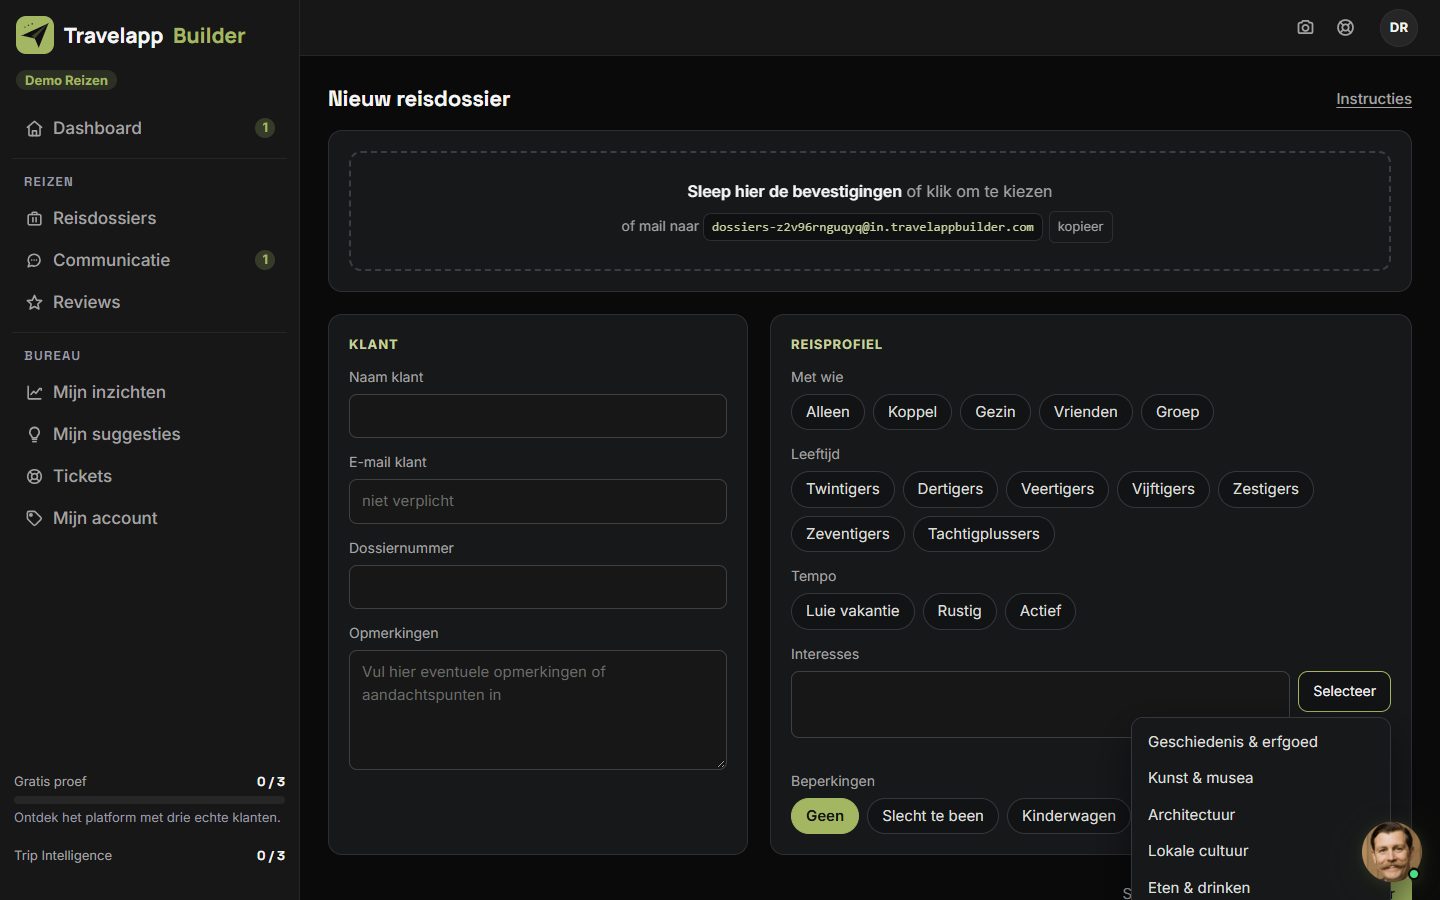Click the camera screenshot icon in header

point(1305,28)
